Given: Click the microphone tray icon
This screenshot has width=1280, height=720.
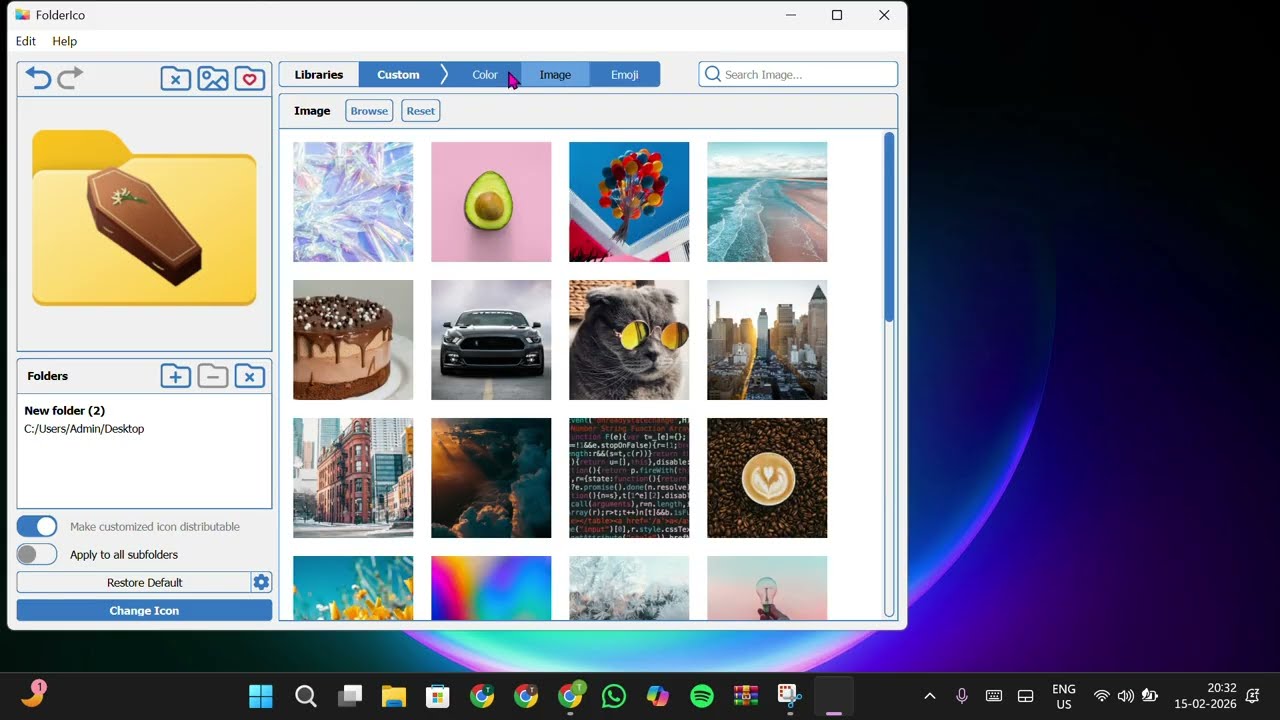Looking at the screenshot, I should [962, 696].
